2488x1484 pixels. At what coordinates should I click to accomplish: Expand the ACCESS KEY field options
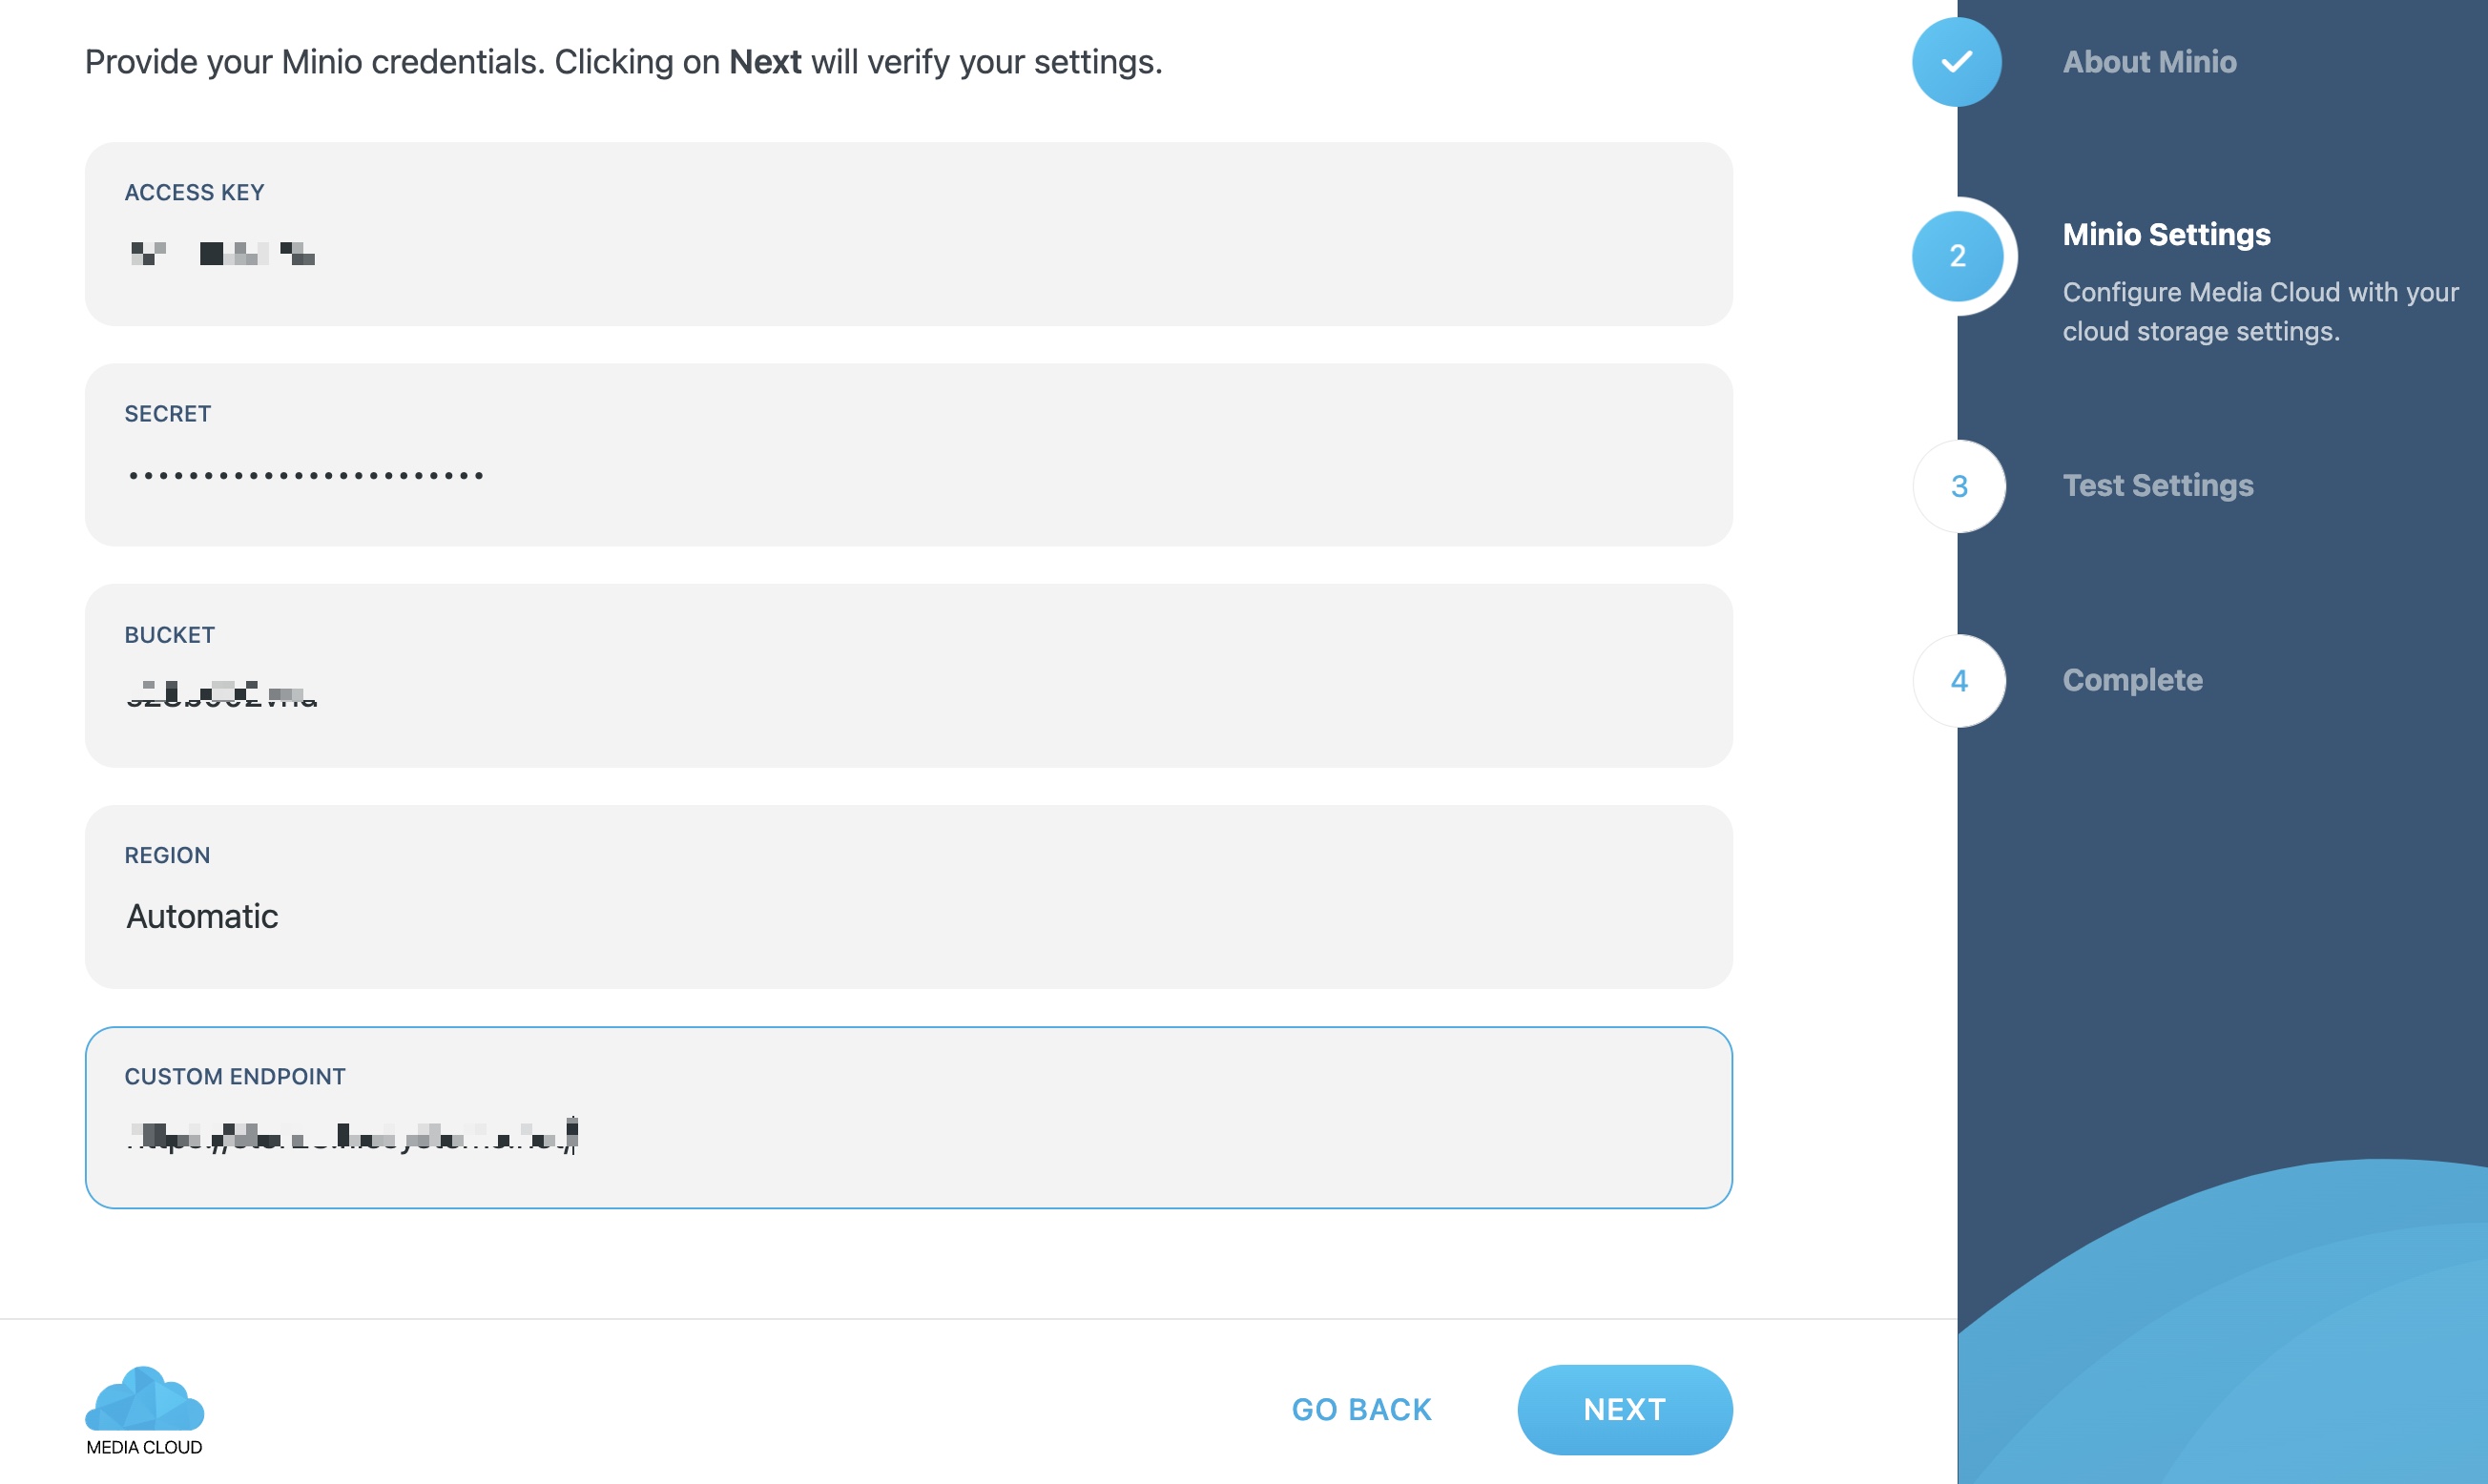tap(906, 251)
